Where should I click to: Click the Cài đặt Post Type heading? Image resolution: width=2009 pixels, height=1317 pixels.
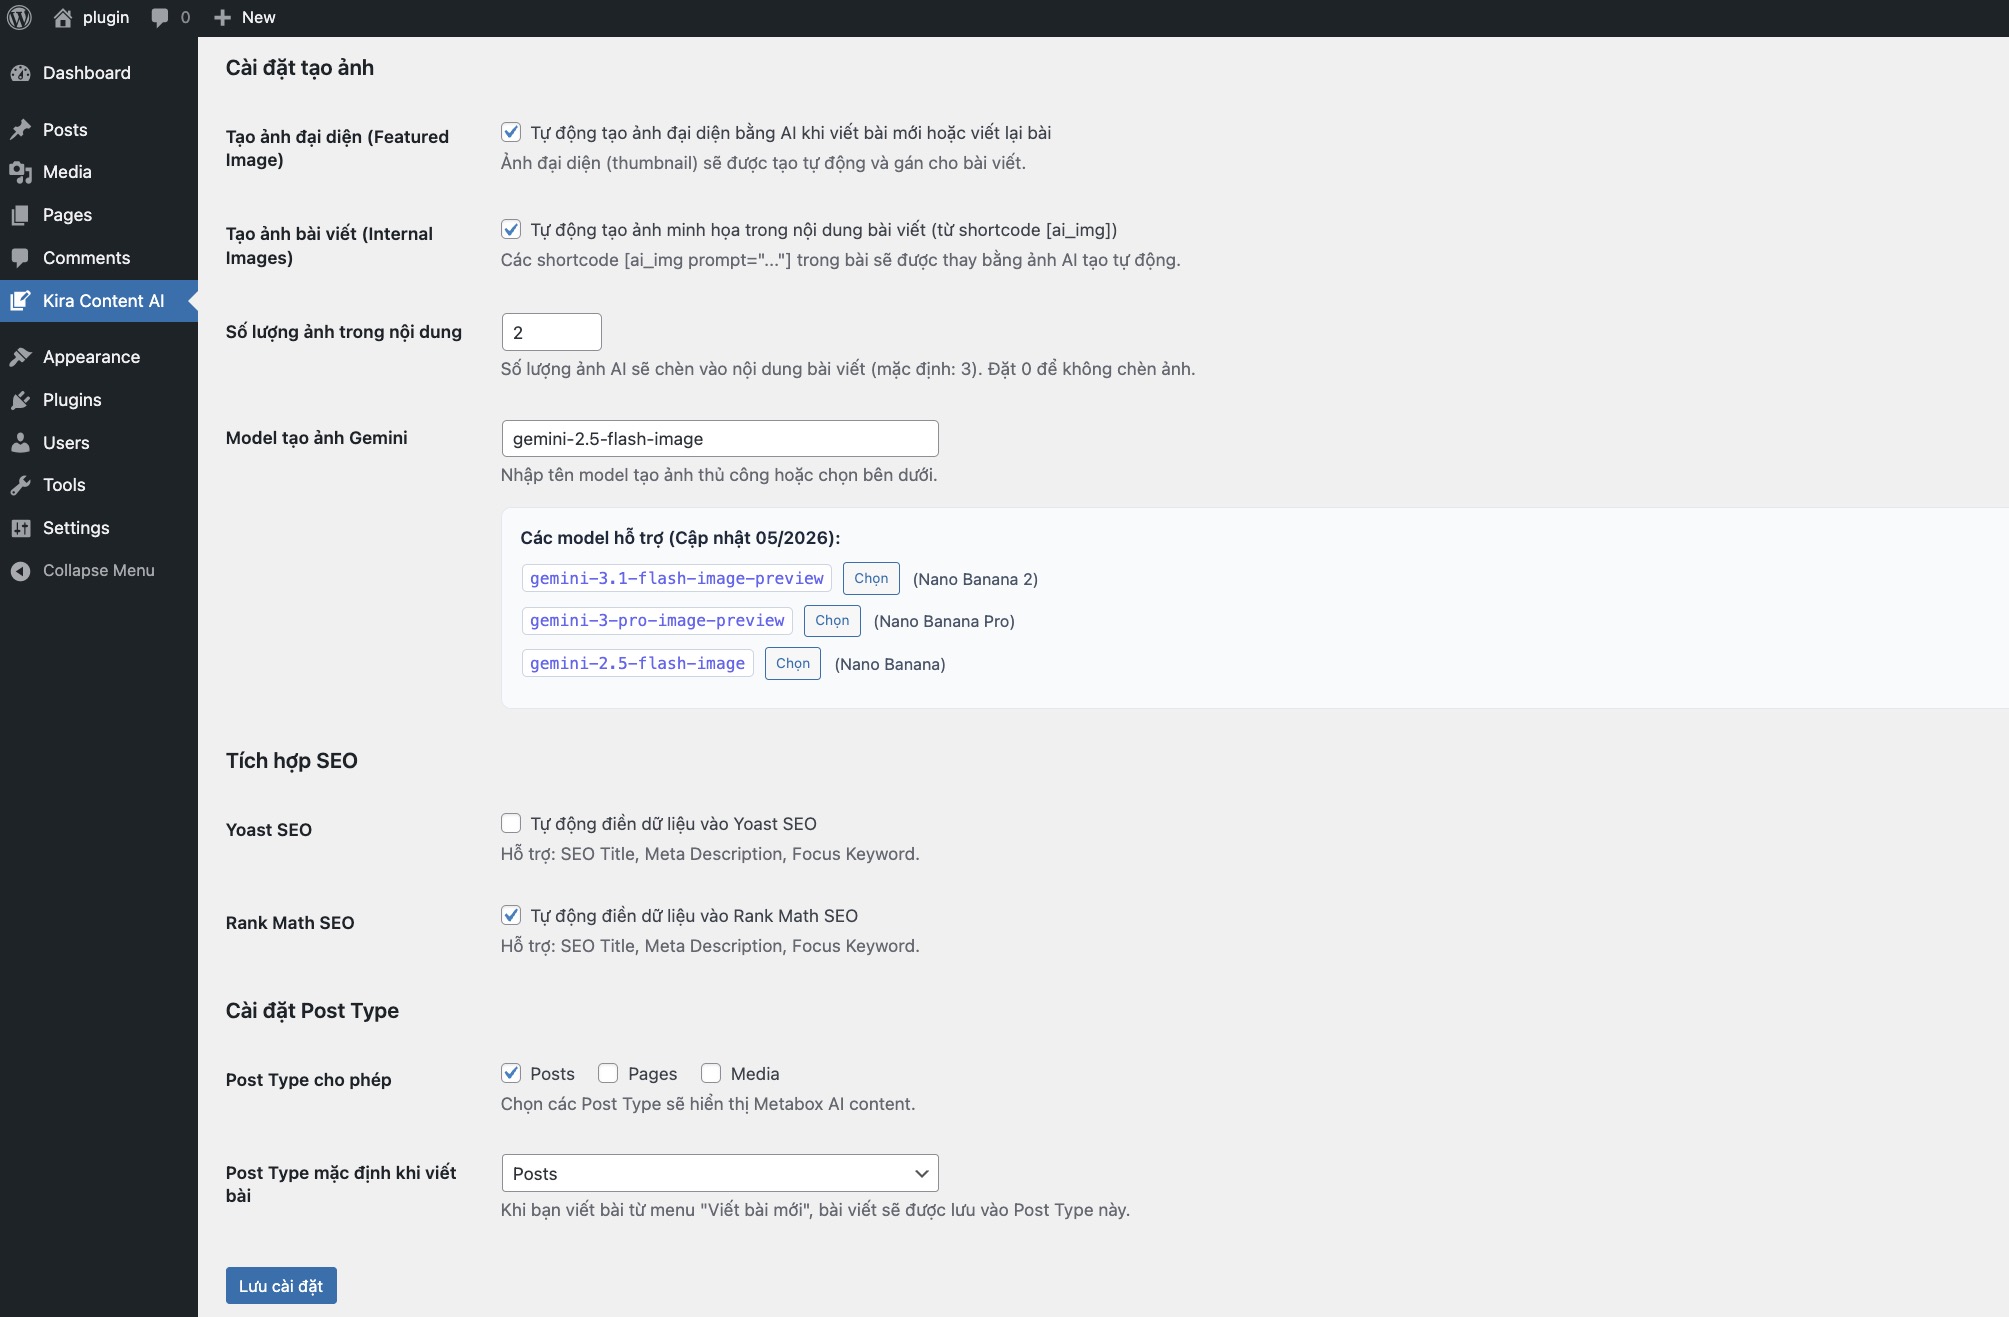pos(312,1011)
